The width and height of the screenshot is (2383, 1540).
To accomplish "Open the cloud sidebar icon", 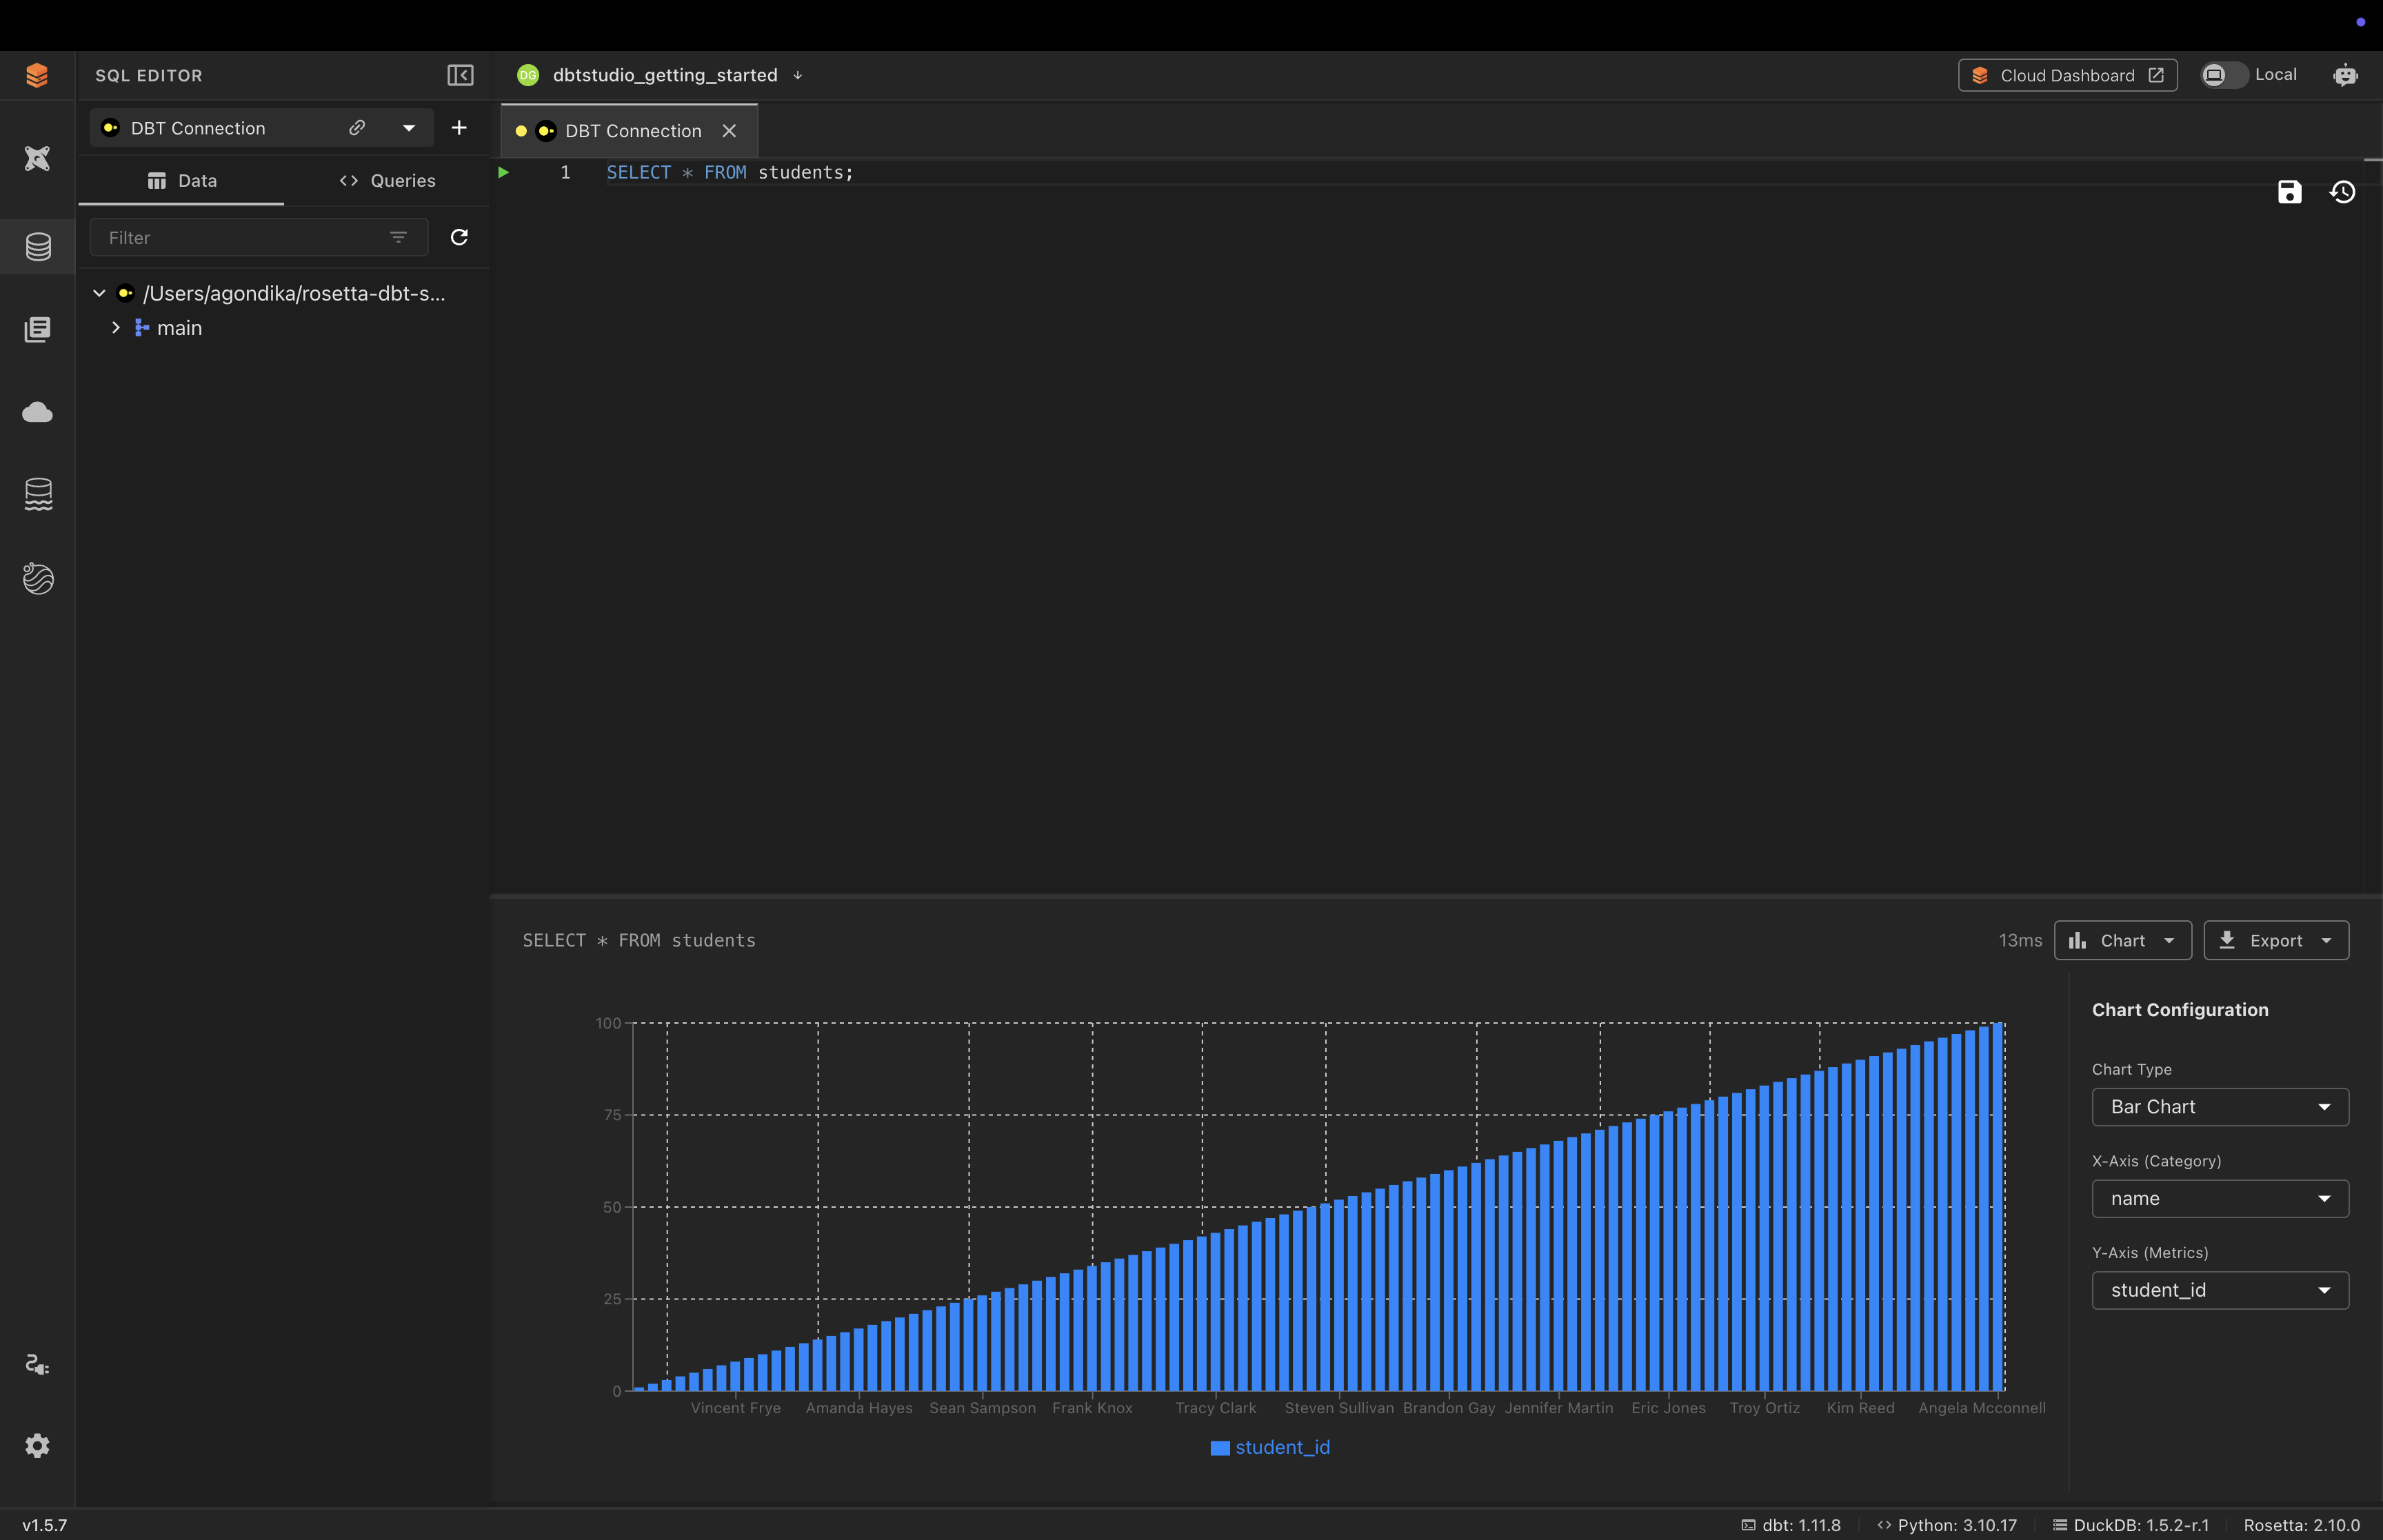I will [x=37, y=412].
